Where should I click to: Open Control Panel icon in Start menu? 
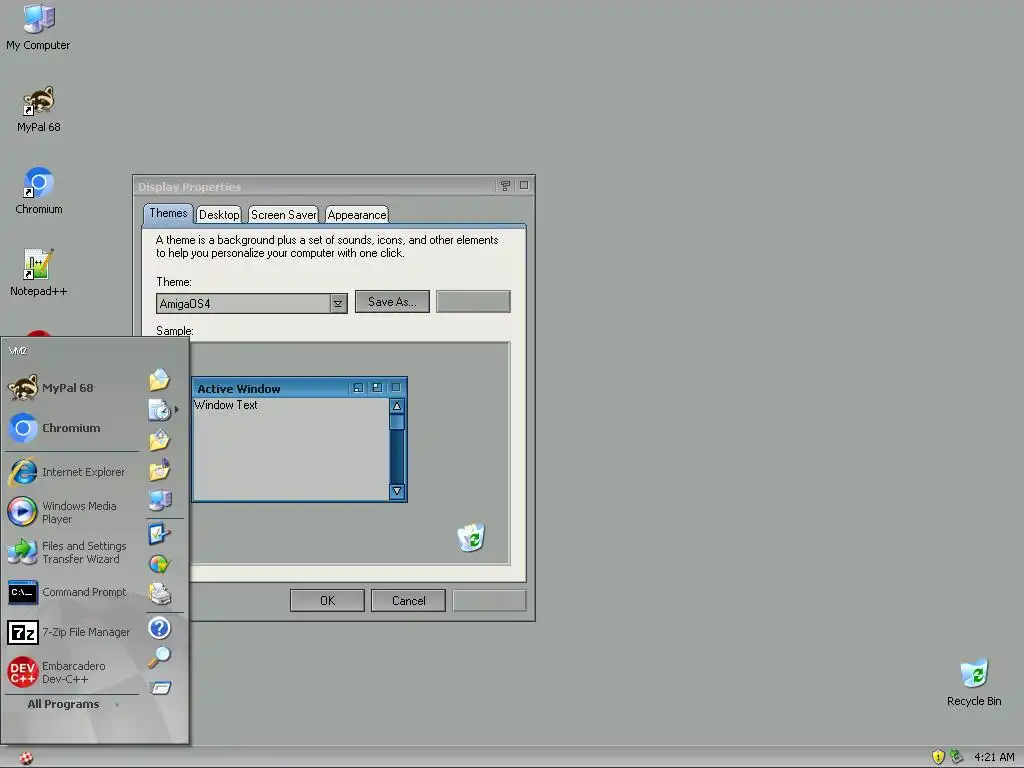pos(159,534)
